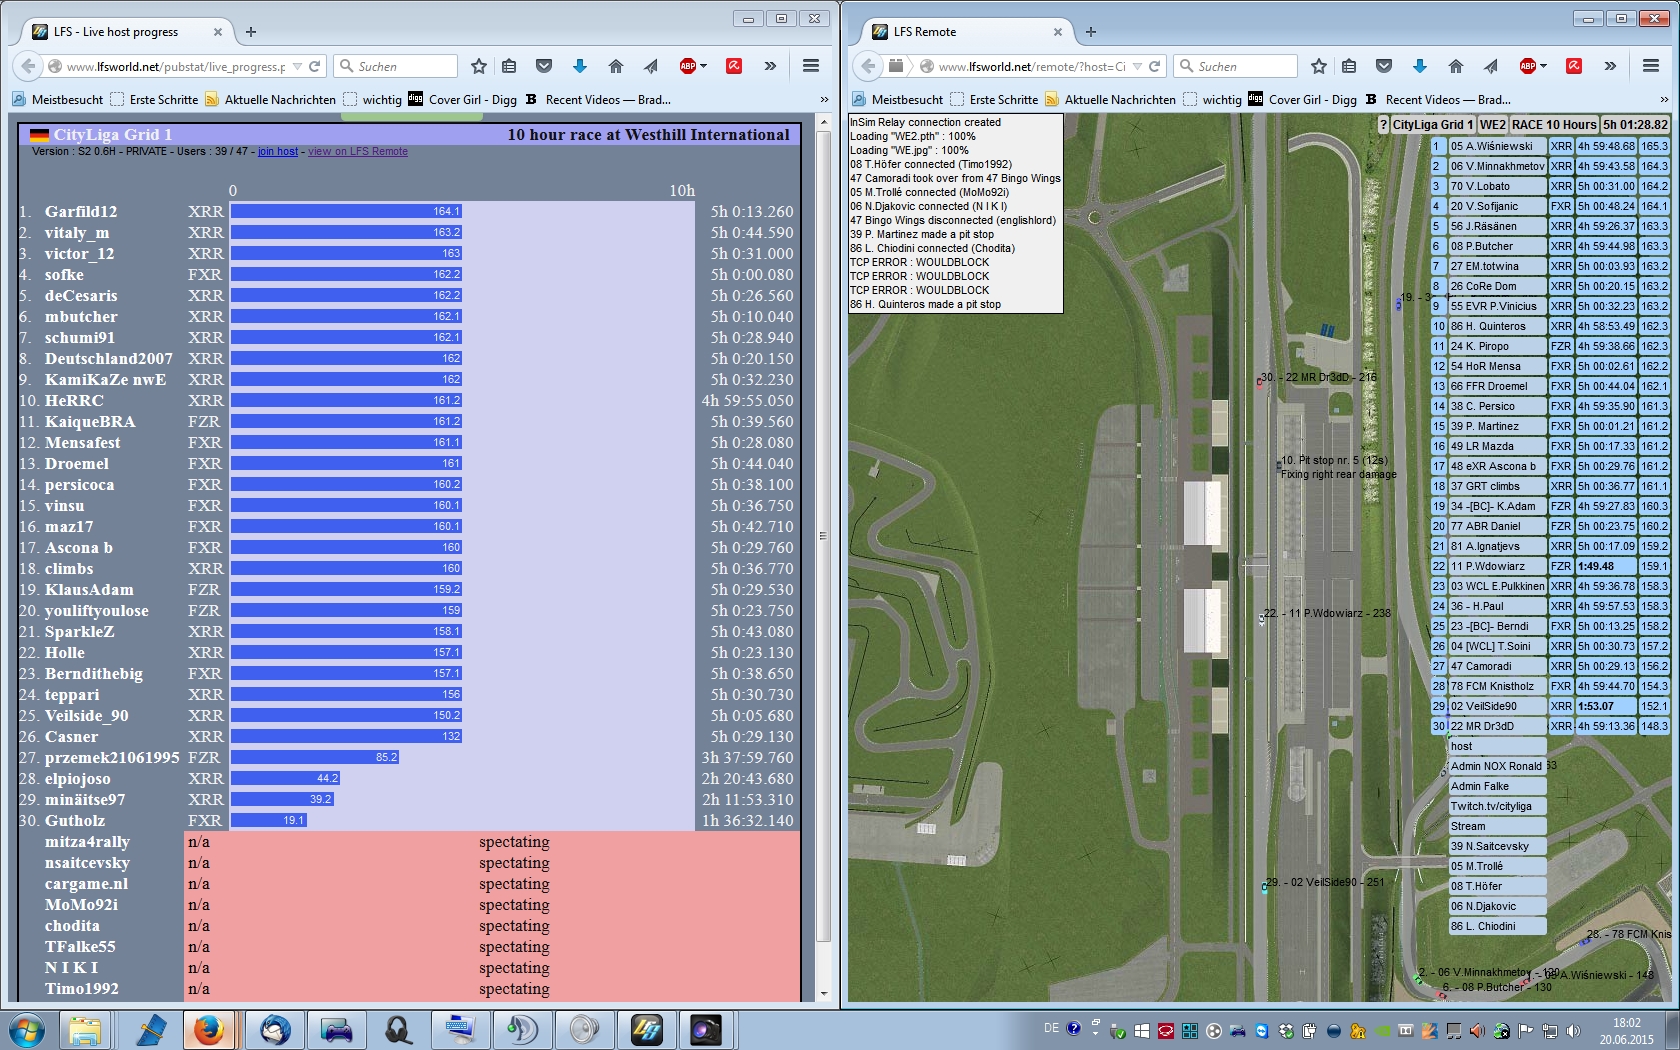Click the bookmark star in left browser

pyautogui.click(x=479, y=66)
